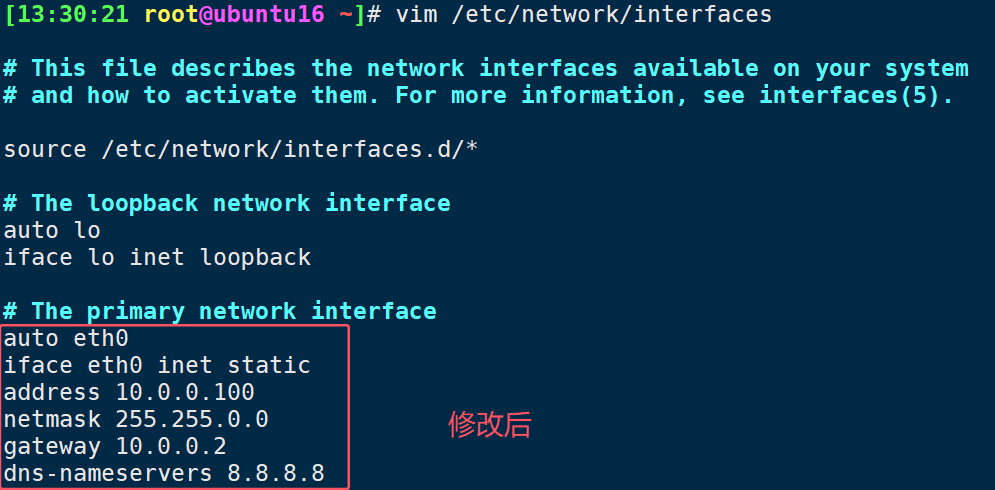Click the dns-nameservers value 8.8.8.8

[x=276, y=473]
